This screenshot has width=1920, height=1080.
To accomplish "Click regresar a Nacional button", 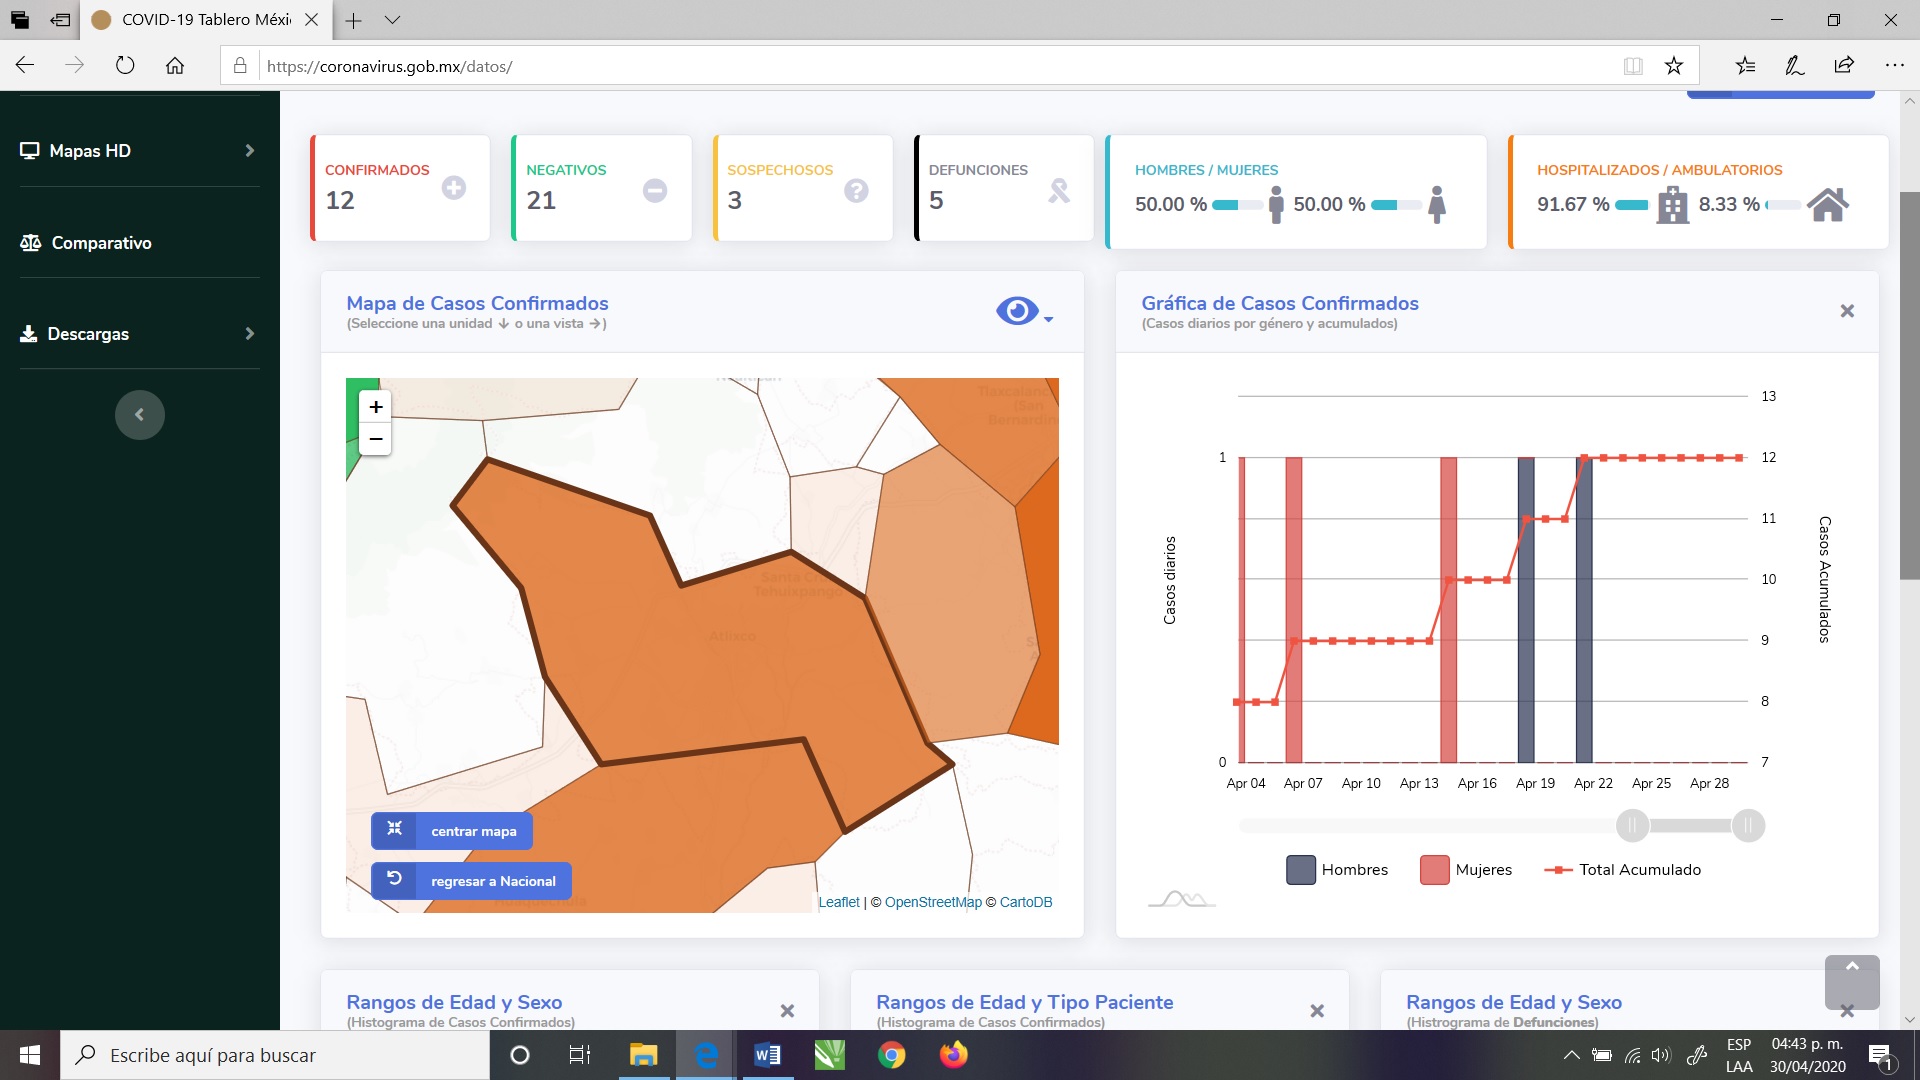I will click(x=472, y=881).
